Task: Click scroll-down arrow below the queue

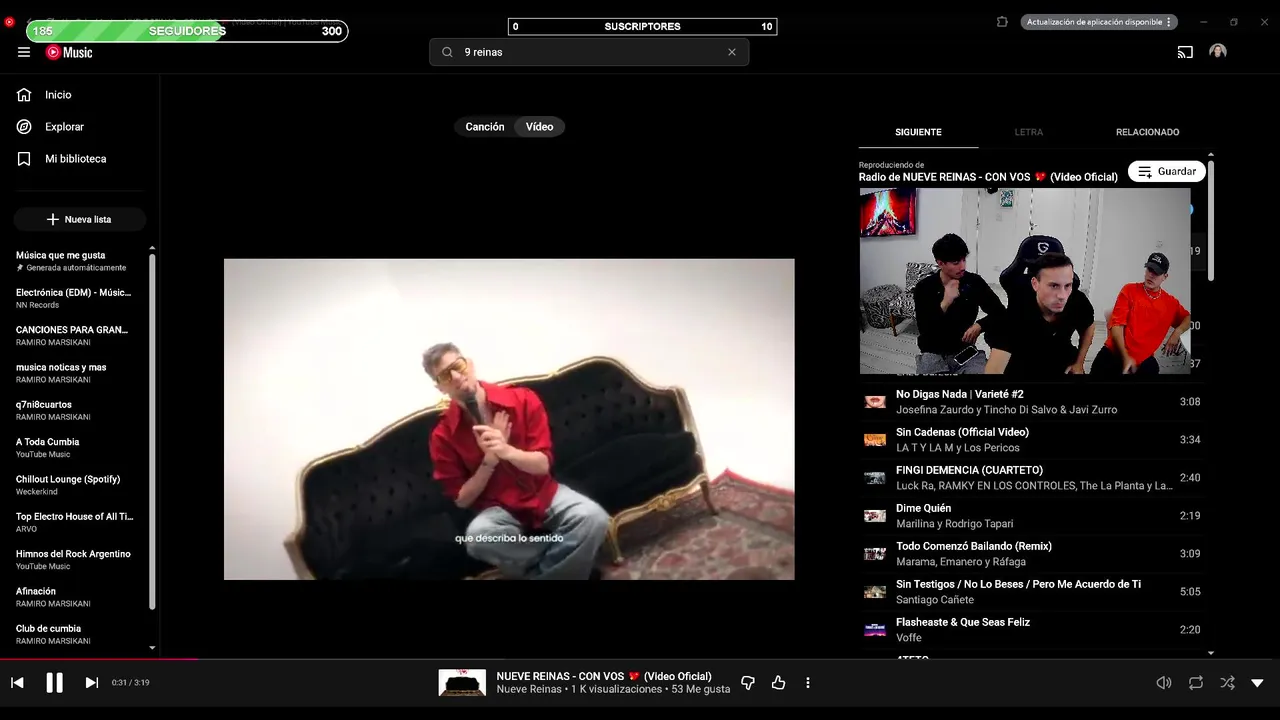Action: pyautogui.click(x=1211, y=653)
